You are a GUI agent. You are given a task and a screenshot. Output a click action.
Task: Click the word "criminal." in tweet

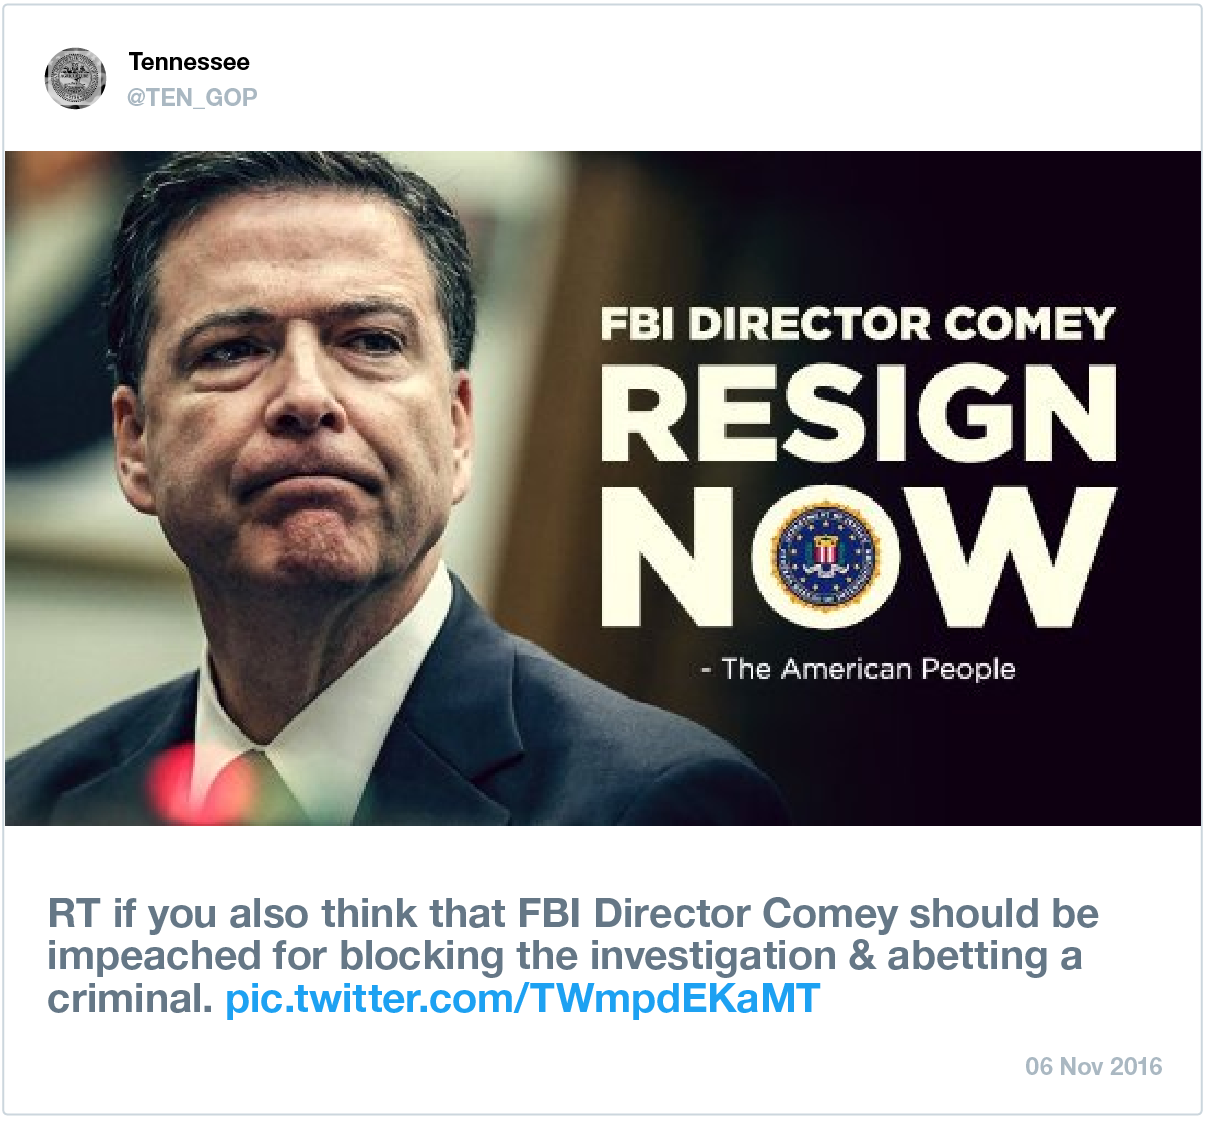[130, 998]
